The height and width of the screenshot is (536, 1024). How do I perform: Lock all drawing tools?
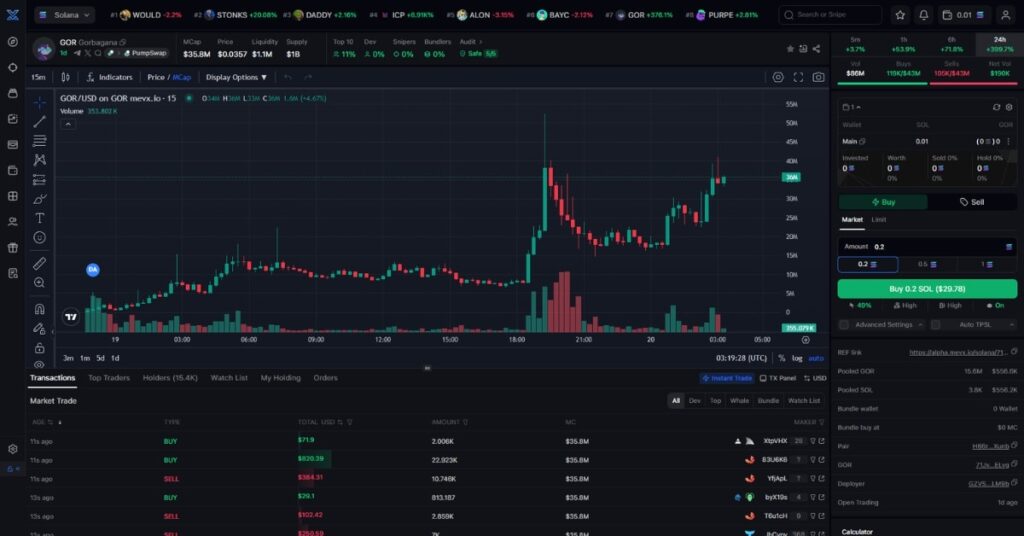[40, 348]
